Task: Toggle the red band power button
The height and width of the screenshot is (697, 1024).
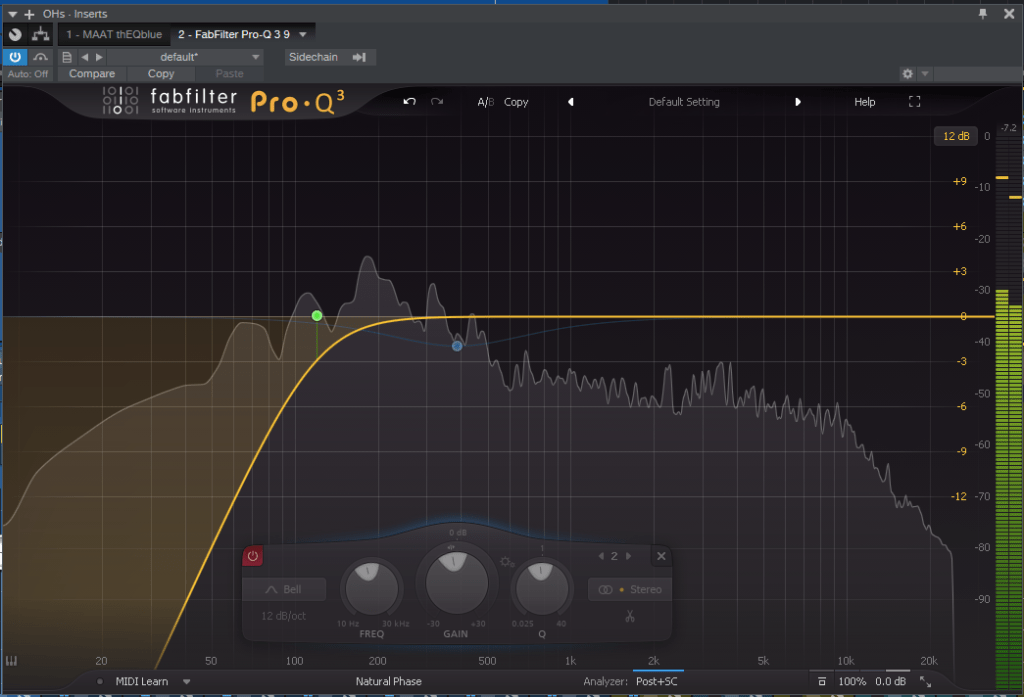Action: [253, 556]
